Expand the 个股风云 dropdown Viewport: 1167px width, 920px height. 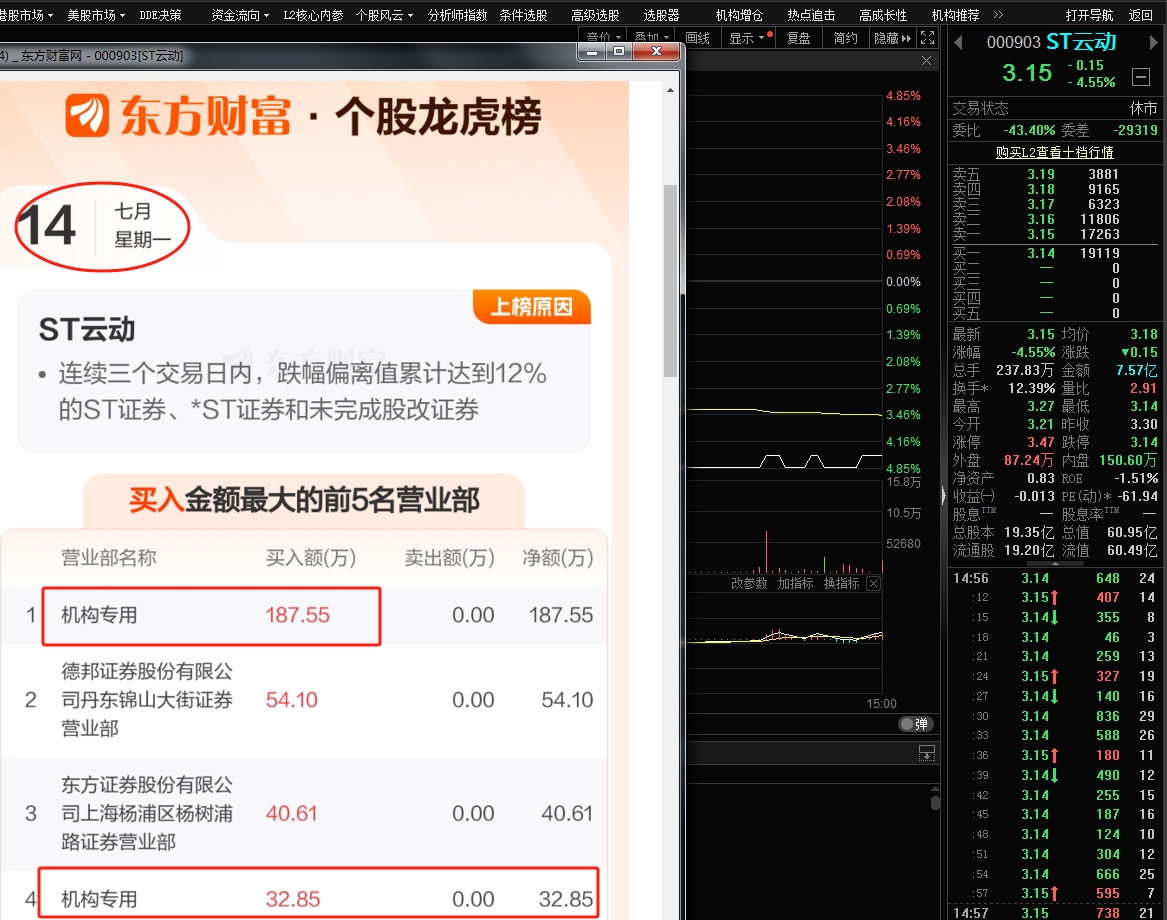384,15
